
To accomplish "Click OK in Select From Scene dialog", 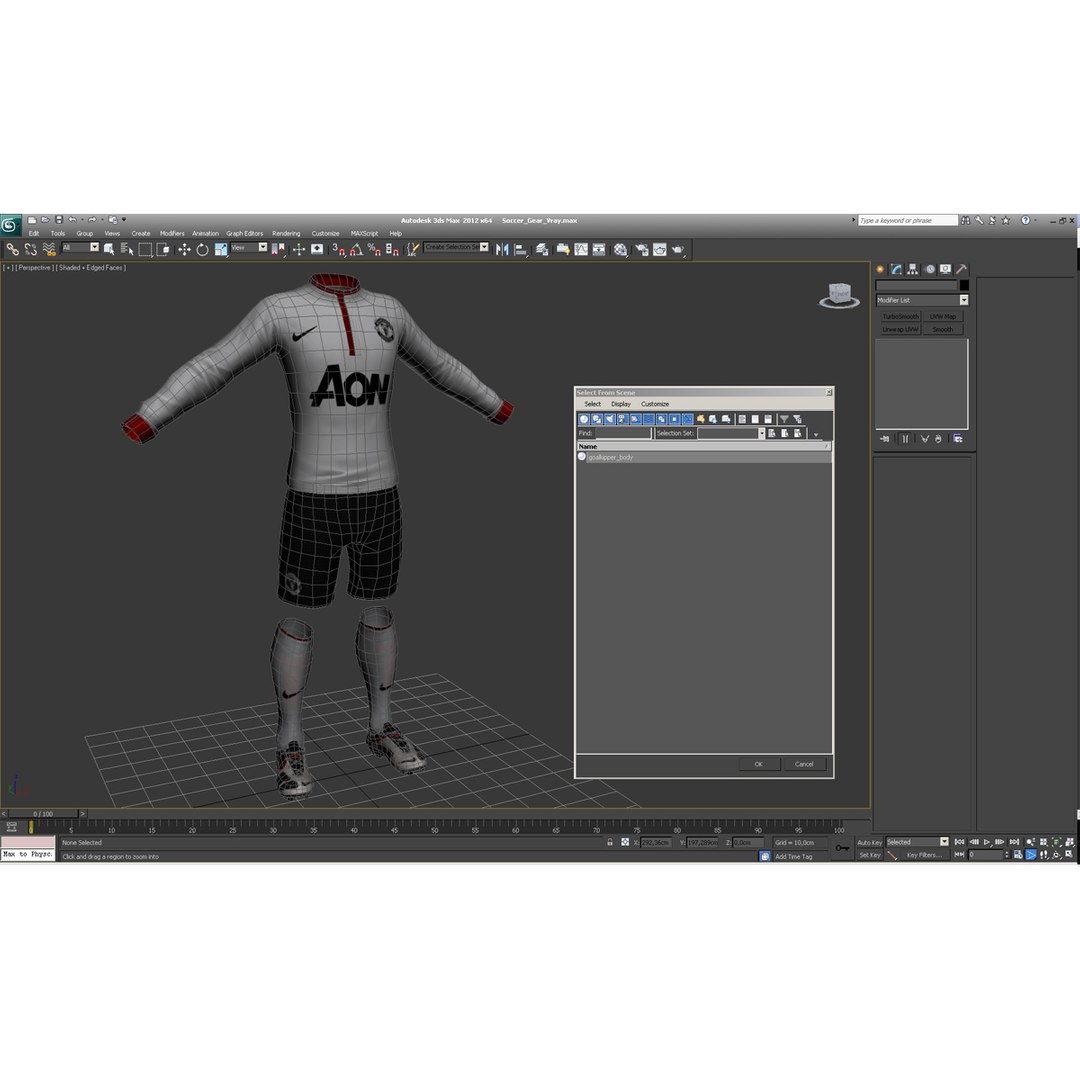I will pyautogui.click(x=758, y=764).
